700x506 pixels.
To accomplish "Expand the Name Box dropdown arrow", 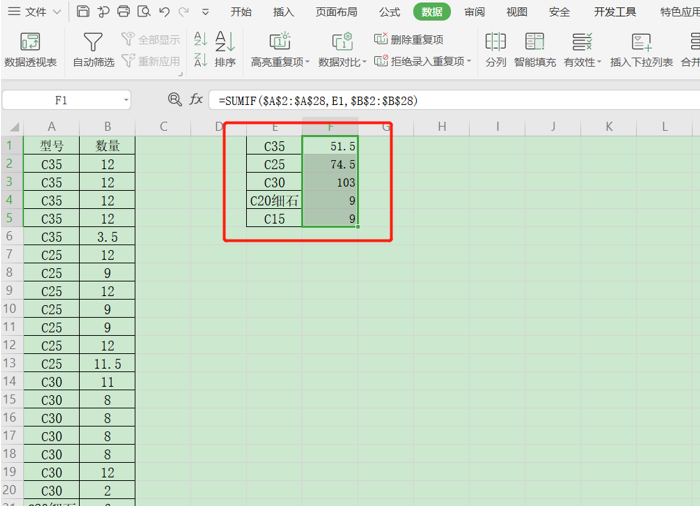I will (126, 100).
